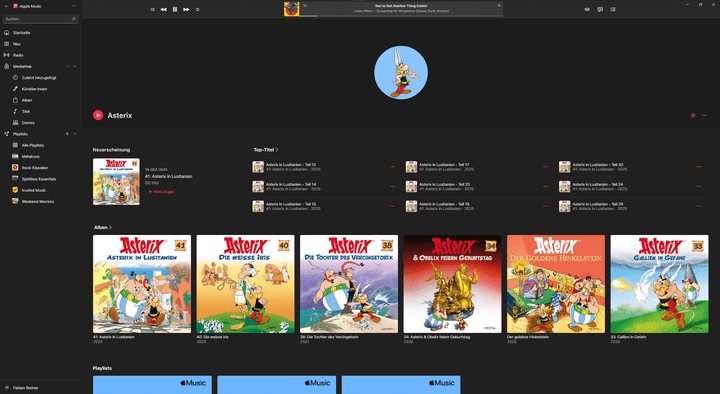The image size is (720, 394).
Task: Show lyrics panel
Action: (x=600, y=10)
